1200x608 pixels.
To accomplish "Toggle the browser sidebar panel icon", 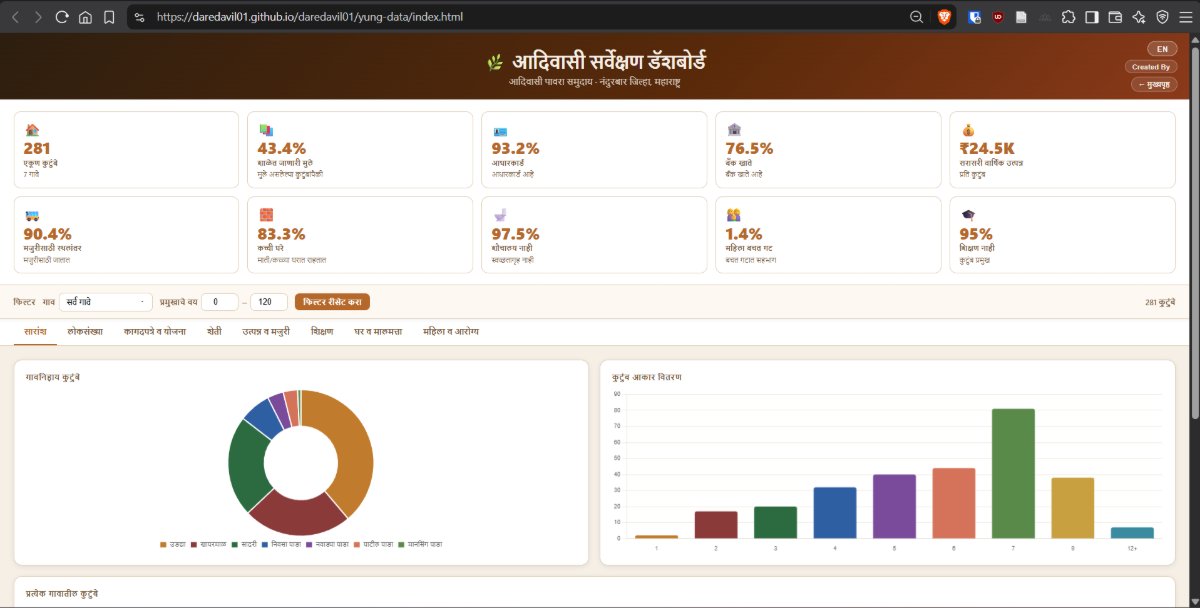I will [x=1091, y=17].
